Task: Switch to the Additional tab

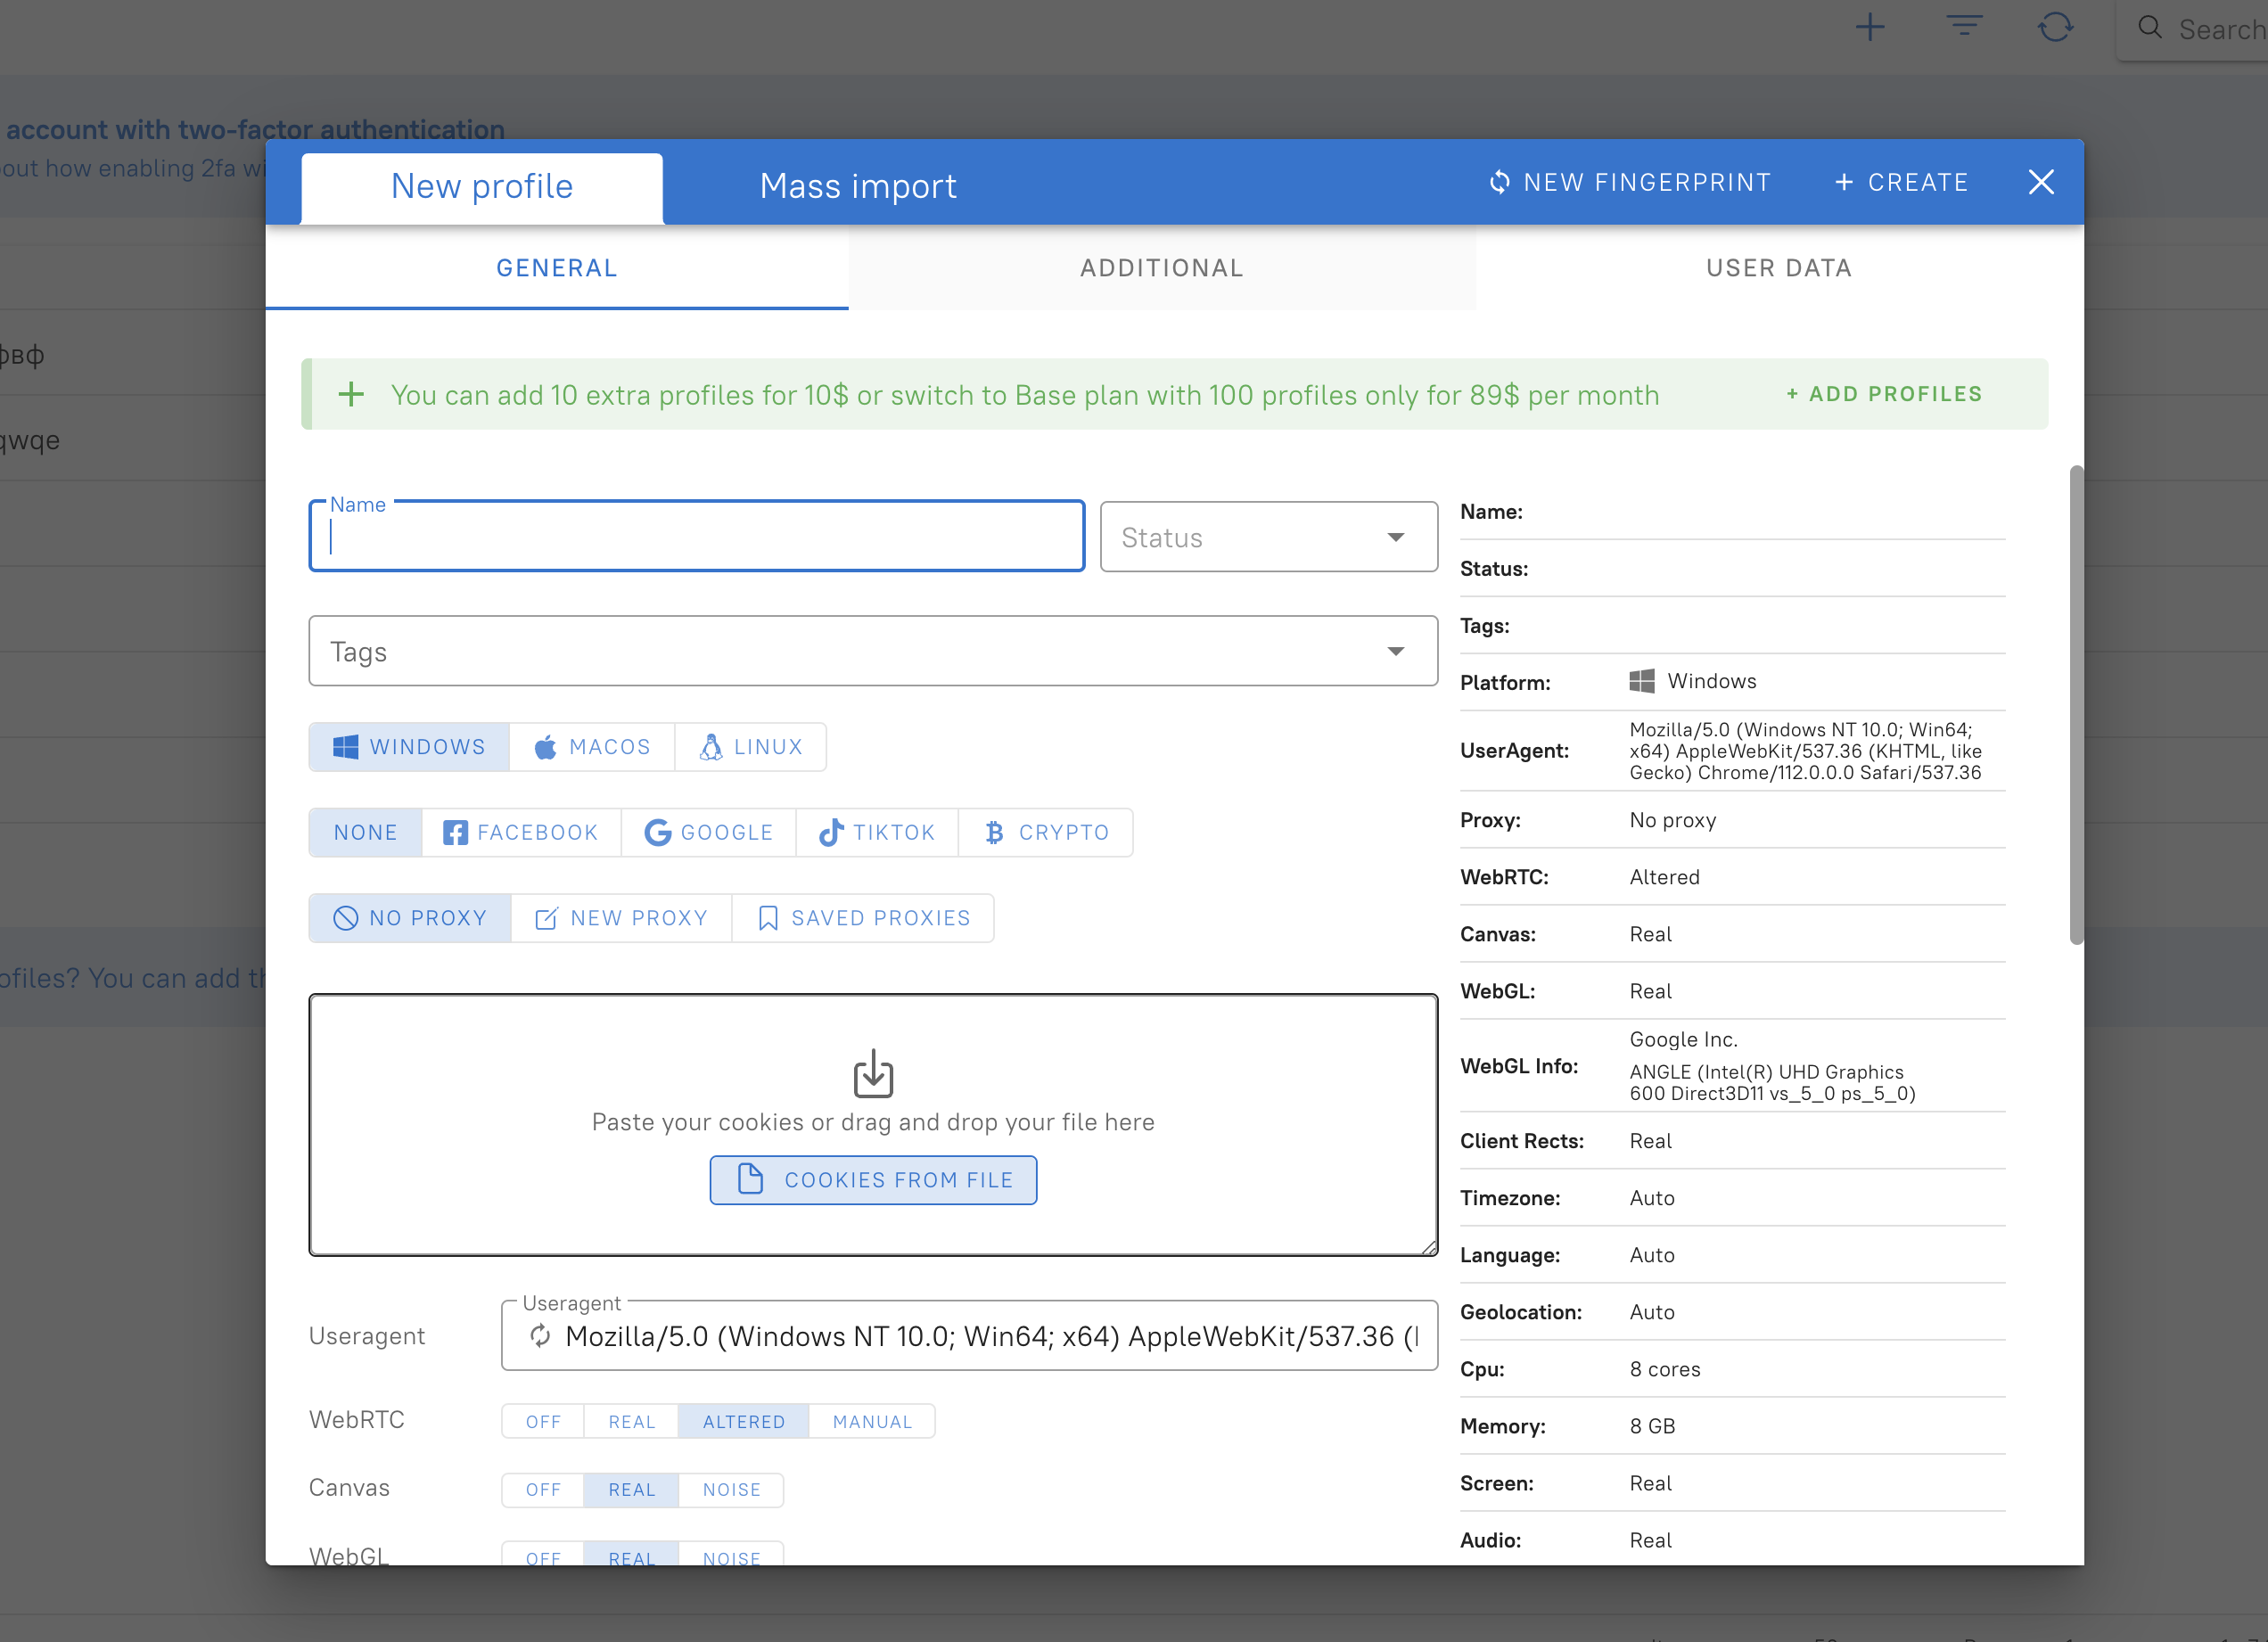Action: pos(1161,268)
